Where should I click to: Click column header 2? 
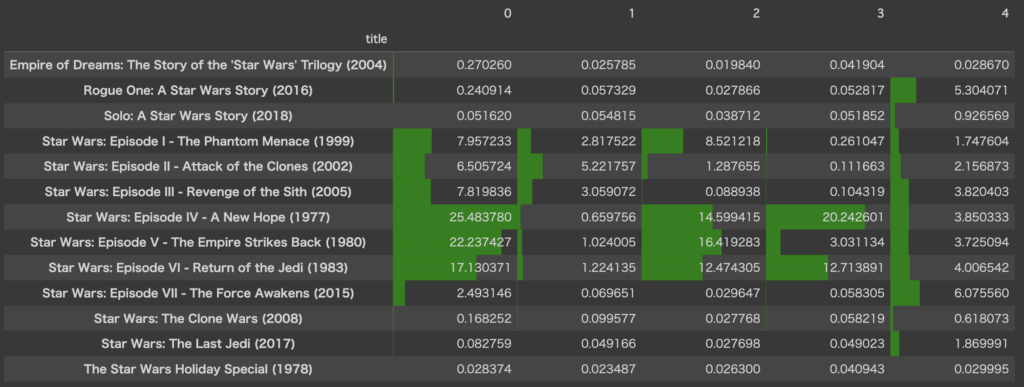[x=756, y=13]
